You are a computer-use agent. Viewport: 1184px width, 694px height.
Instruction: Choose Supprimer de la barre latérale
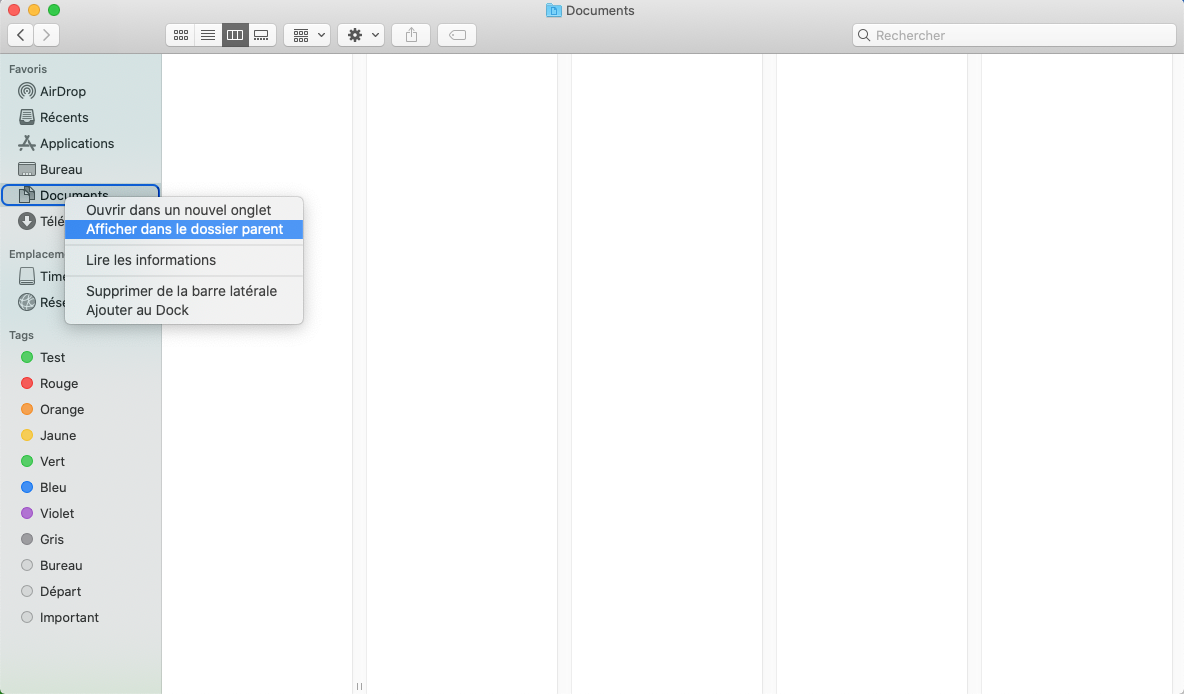[x=181, y=291]
